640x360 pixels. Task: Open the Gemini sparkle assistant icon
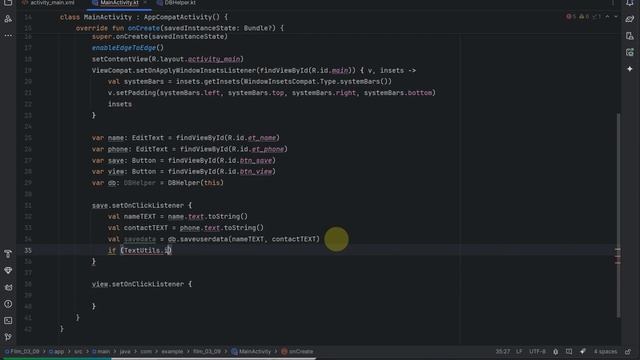pyautogui.click(x=630, y=69)
